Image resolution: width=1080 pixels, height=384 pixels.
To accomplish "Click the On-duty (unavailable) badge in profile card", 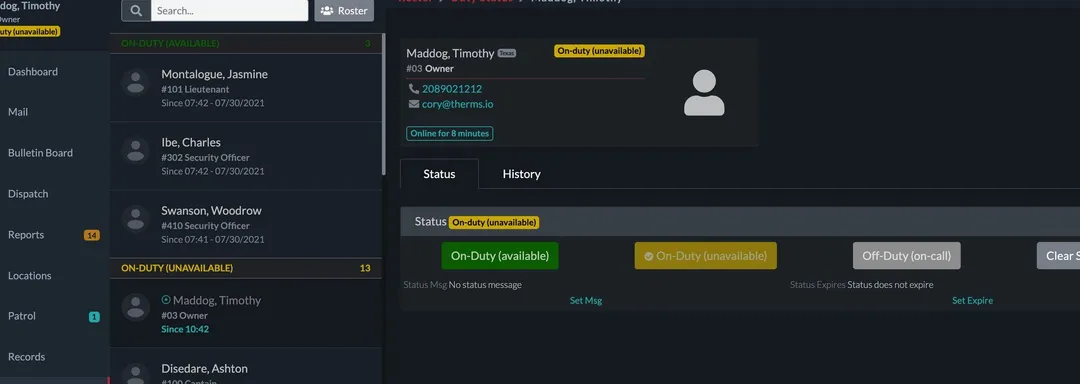I will 599,51.
